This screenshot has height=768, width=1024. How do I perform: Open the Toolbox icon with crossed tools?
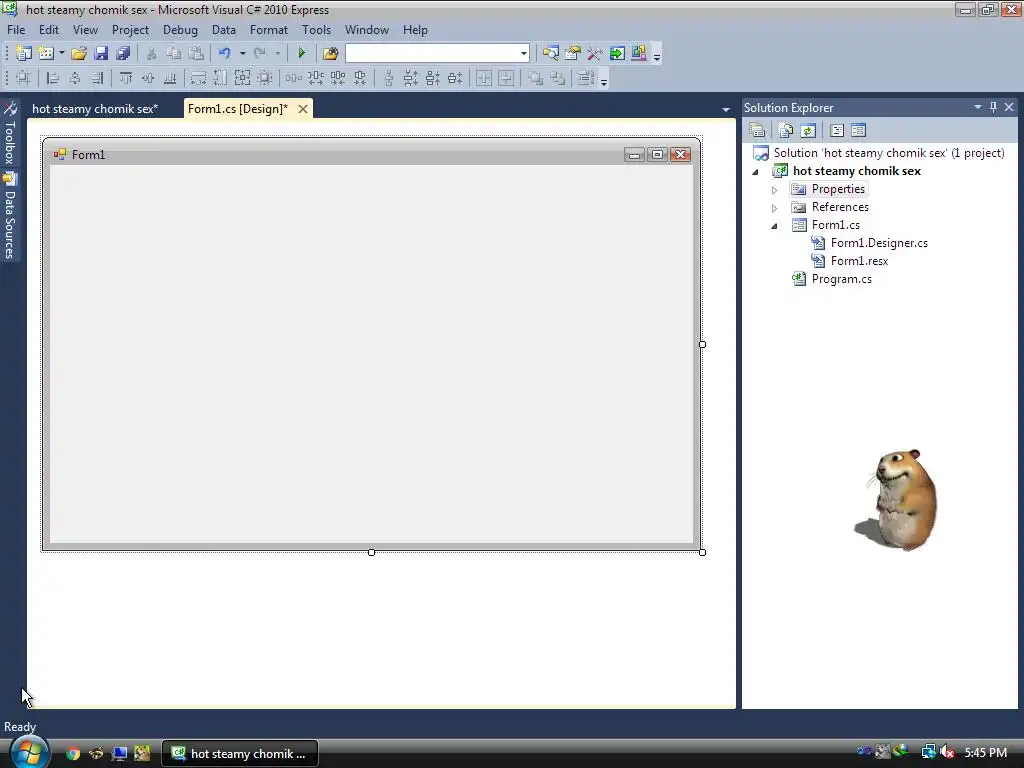coord(594,54)
